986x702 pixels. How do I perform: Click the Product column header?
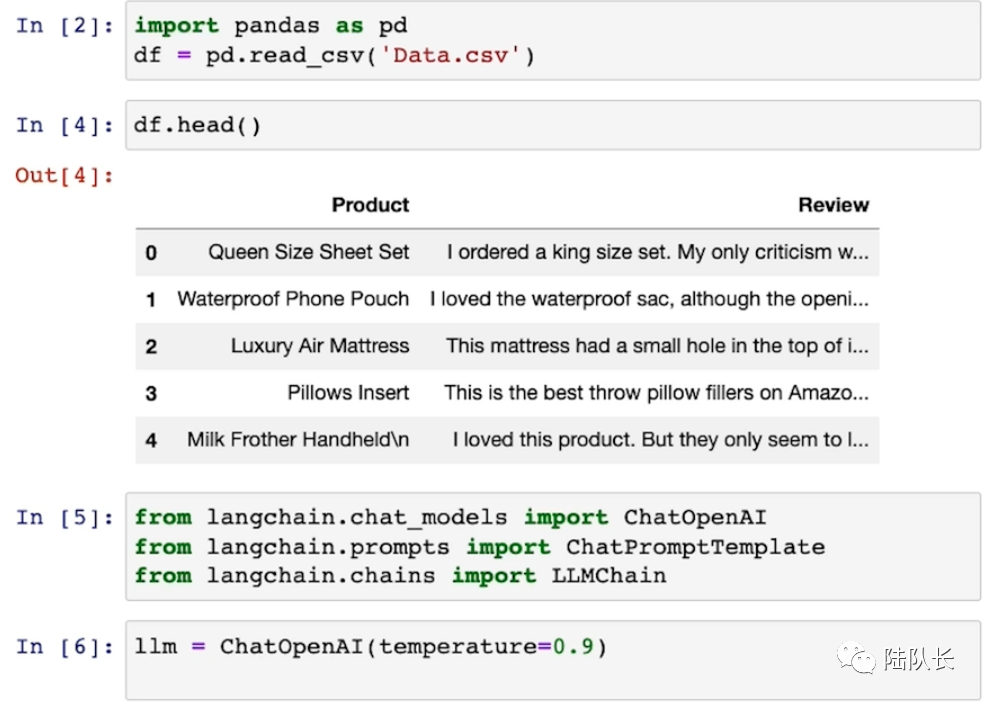[370, 205]
